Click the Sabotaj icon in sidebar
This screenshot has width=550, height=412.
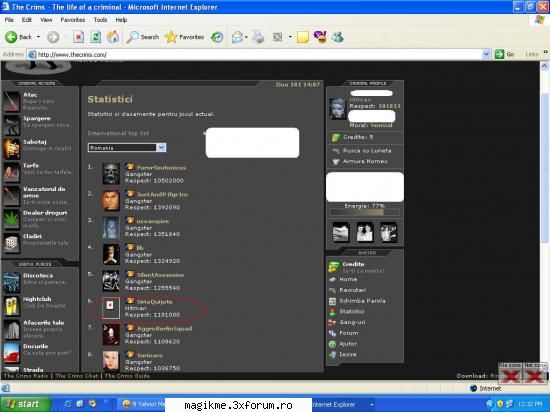[x=12, y=149]
